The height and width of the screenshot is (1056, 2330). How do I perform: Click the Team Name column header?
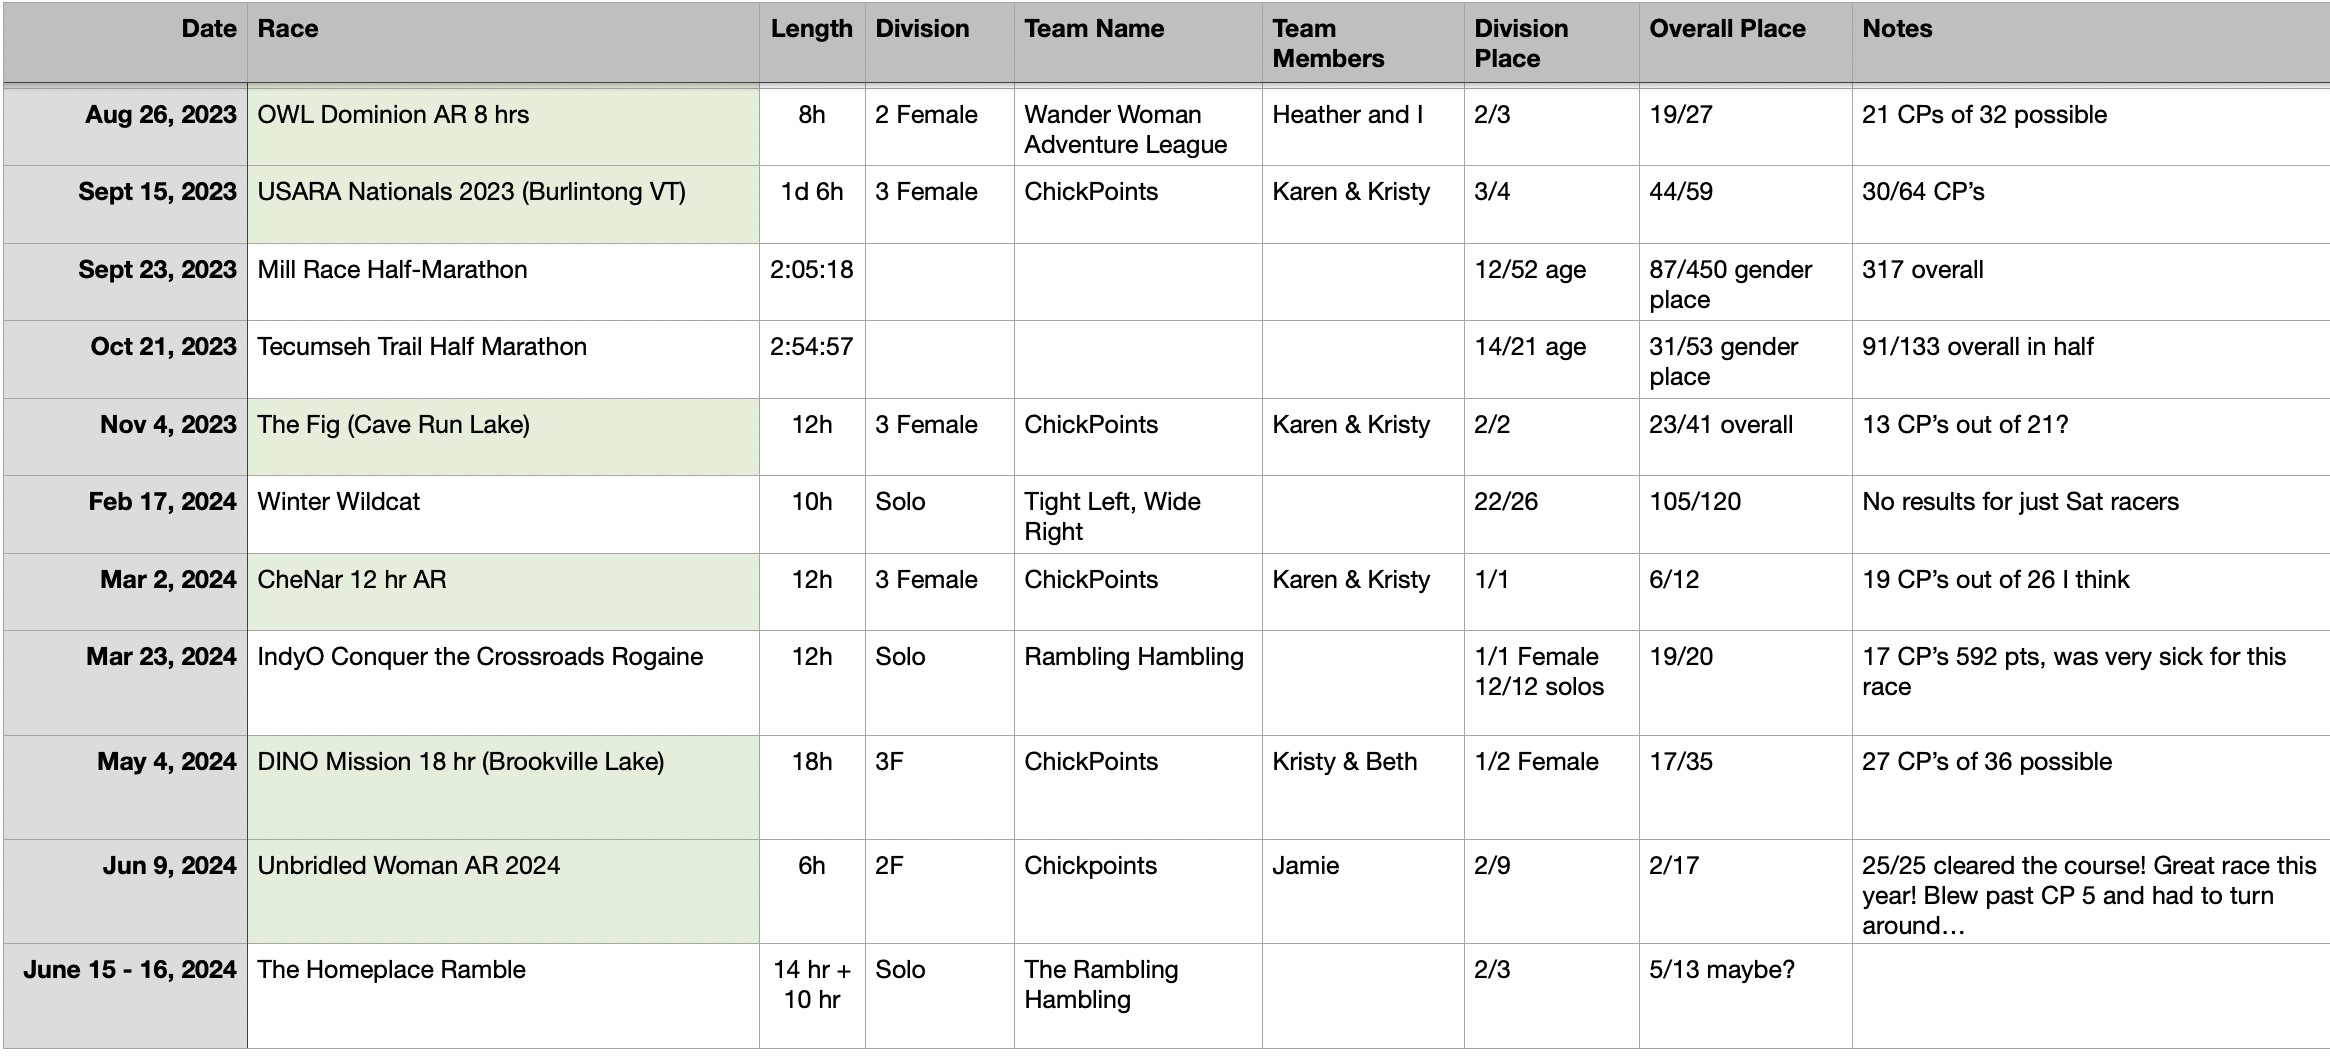click(x=1094, y=29)
